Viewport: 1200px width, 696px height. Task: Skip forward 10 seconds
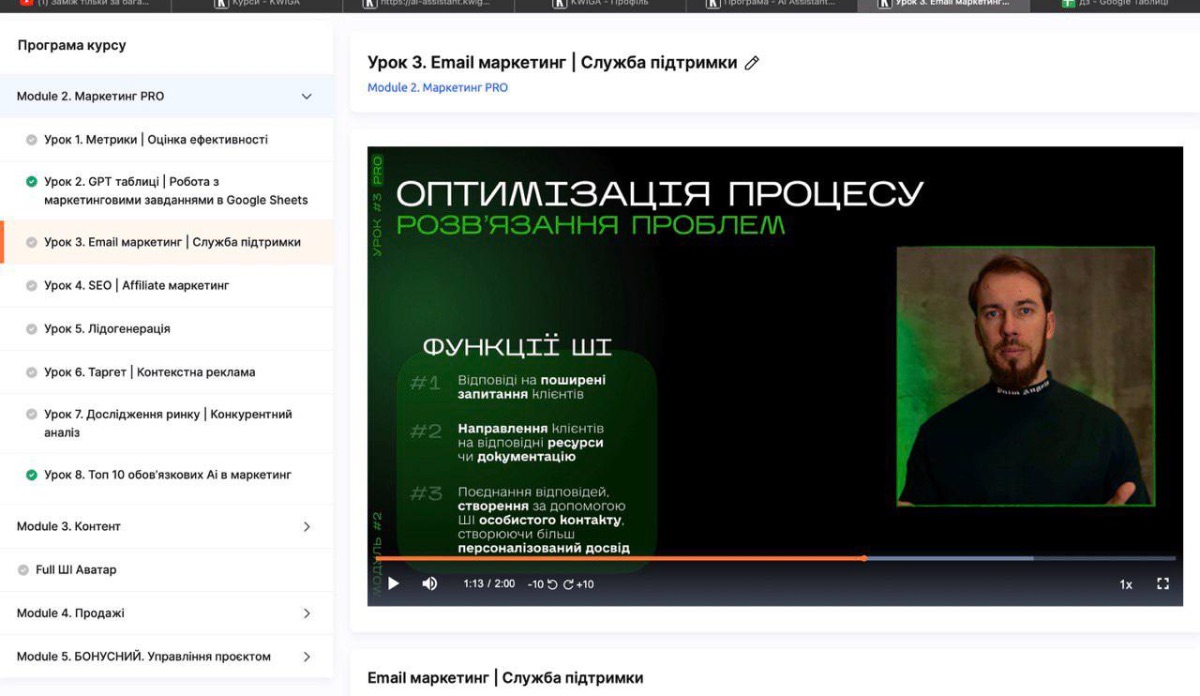tap(579, 584)
